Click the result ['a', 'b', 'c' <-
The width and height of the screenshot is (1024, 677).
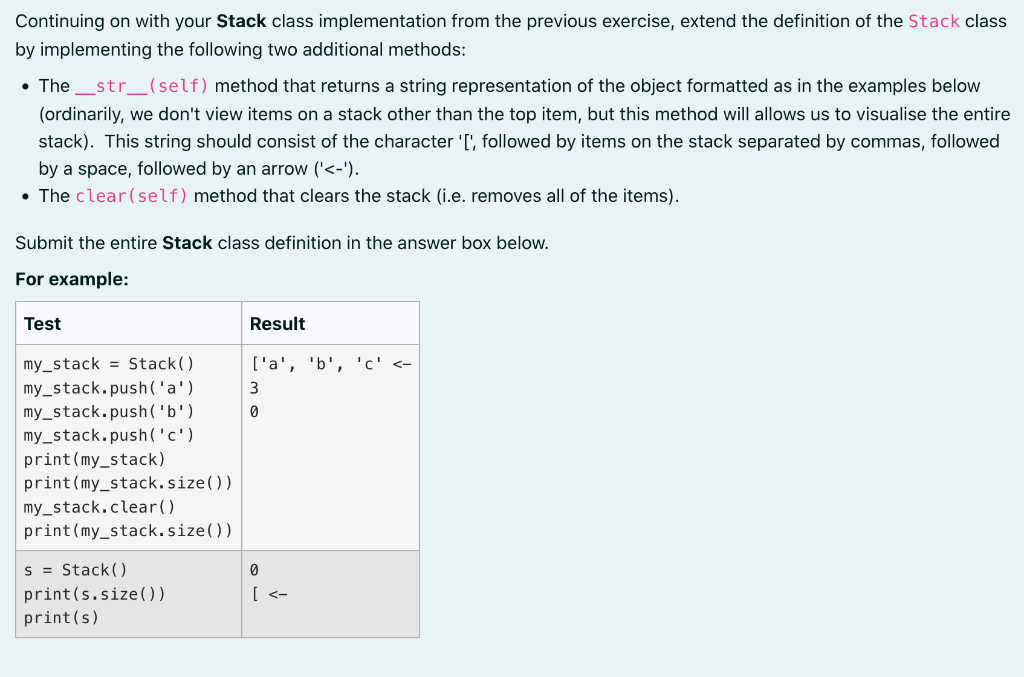(x=331, y=364)
